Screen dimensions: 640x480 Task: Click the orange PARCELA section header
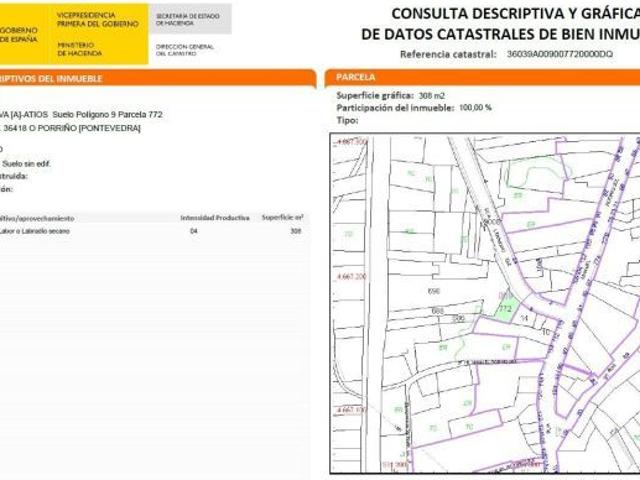[480, 77]
